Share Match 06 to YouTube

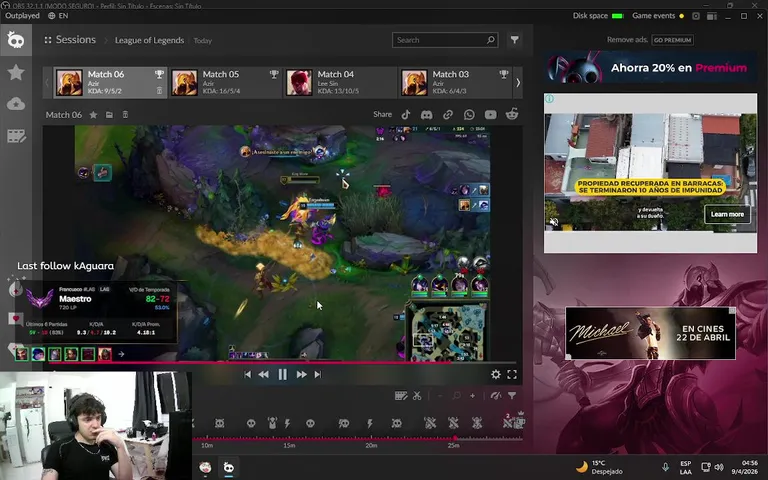[x=490, y=115]
